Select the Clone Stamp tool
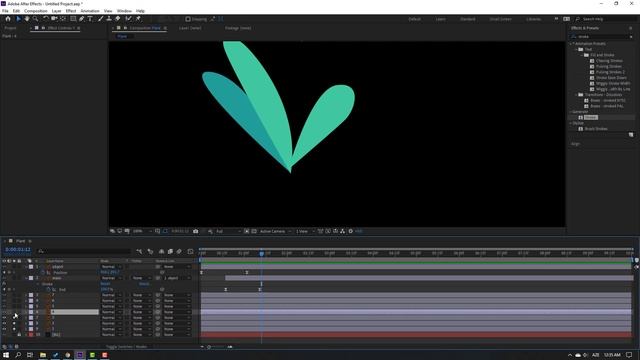640x360 pixels. [x=109, y=19]
